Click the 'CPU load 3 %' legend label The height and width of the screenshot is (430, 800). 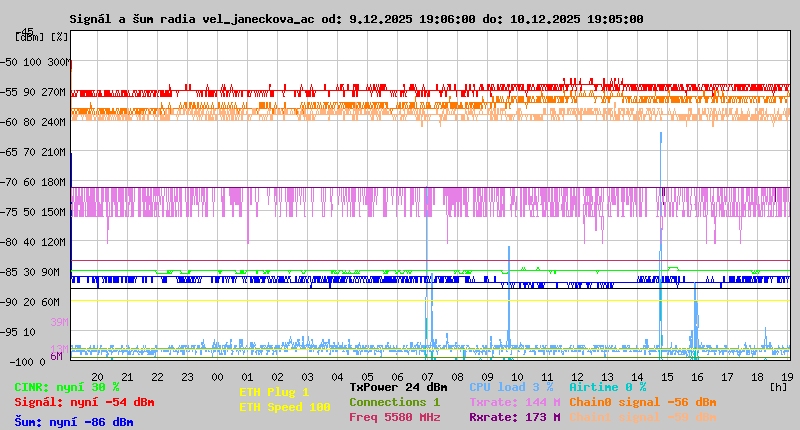pyautogui.click(x=511, y=387)
